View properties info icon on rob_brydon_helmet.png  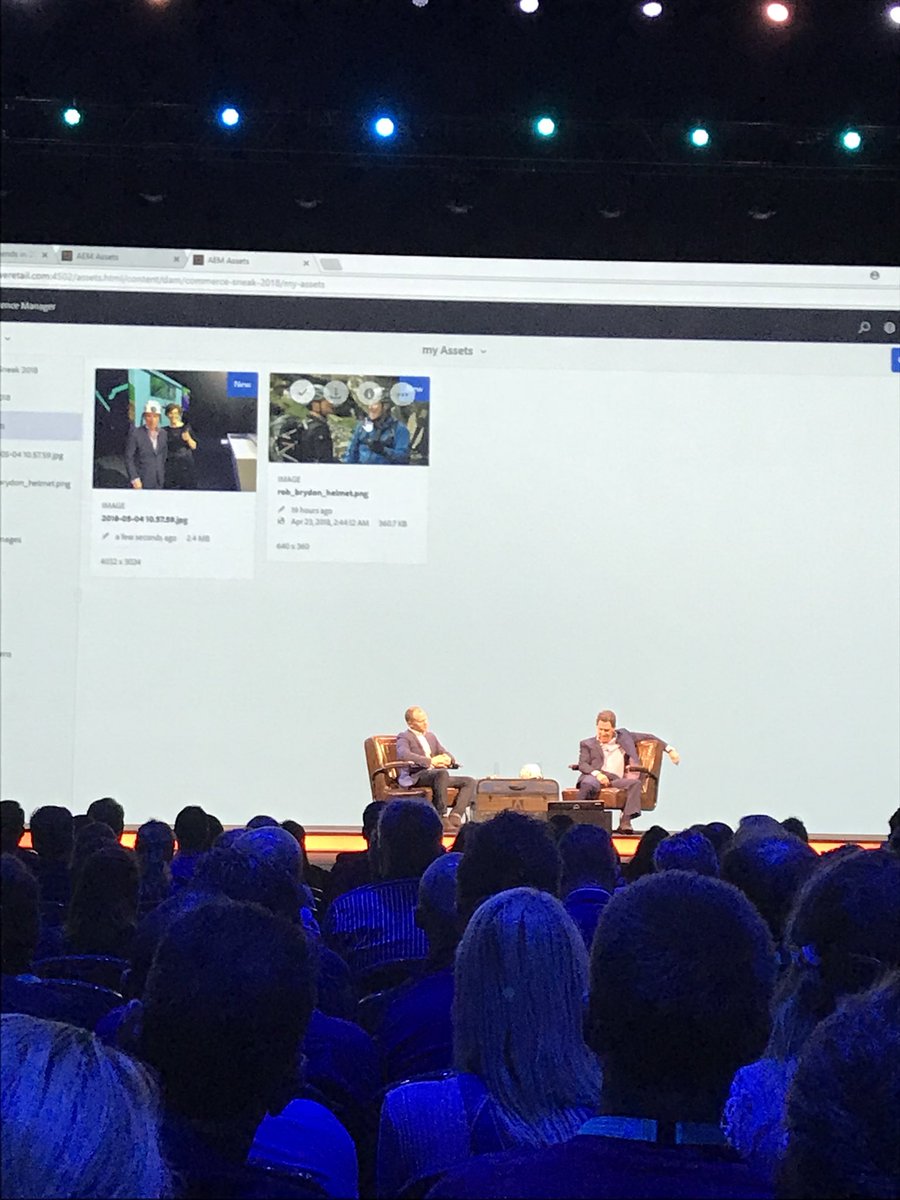[369, 393]
